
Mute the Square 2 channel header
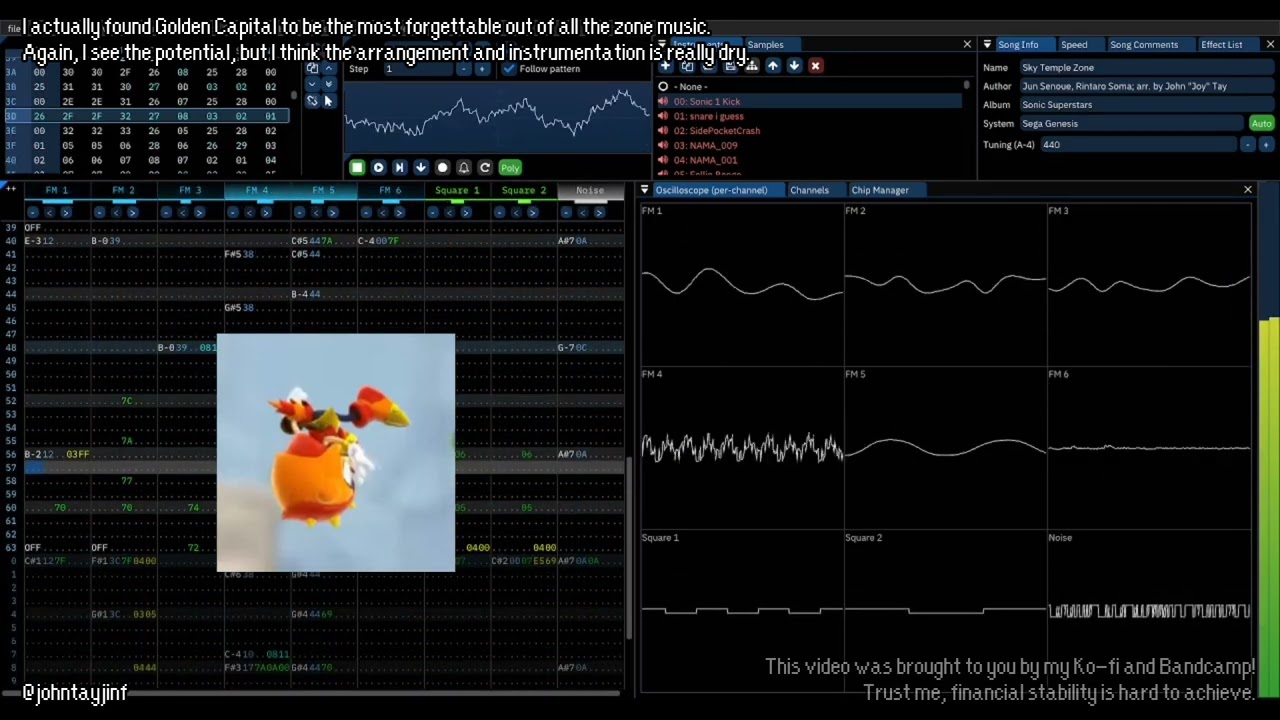coord(524,190)
